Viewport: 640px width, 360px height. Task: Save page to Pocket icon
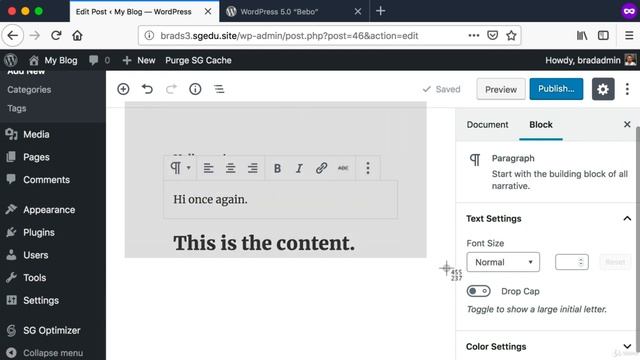tap(493, 36)
